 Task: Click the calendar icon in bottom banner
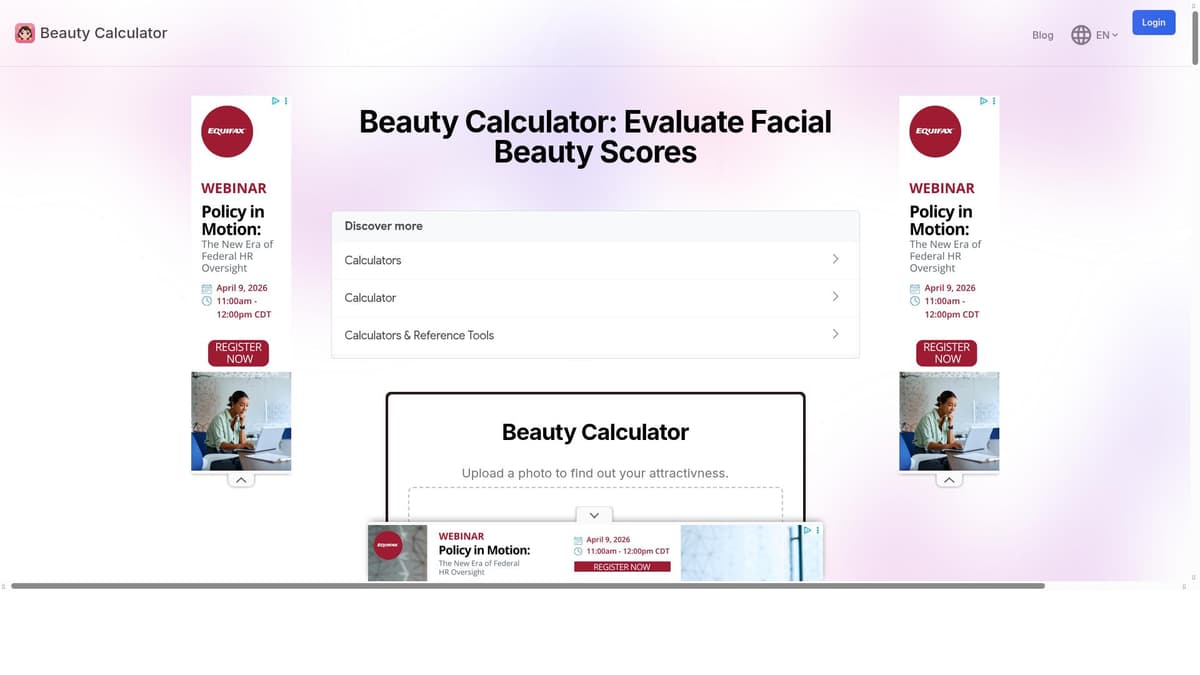pyautogui.click(x=578, y=540)
